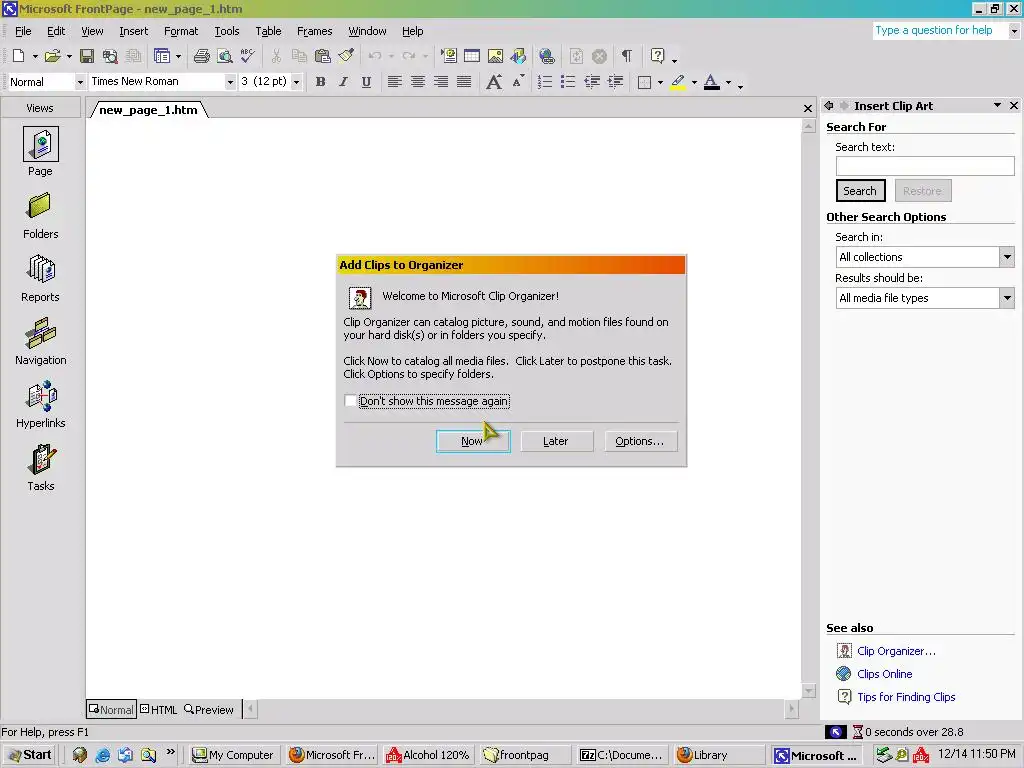Expand the Style dropdown showing Normal
Image resolution: width=1024 pixels, height=768 pixels.
click(x=80, y=82)
